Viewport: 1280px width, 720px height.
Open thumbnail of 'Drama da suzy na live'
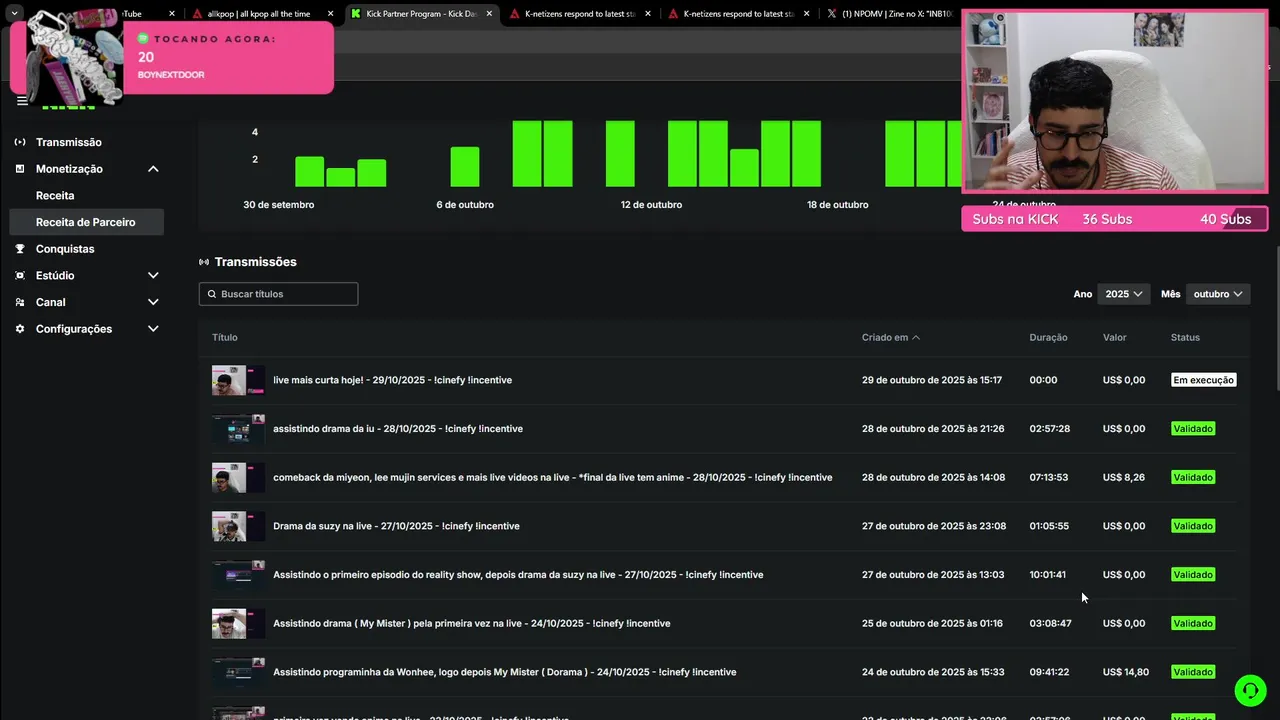point(238,526)
